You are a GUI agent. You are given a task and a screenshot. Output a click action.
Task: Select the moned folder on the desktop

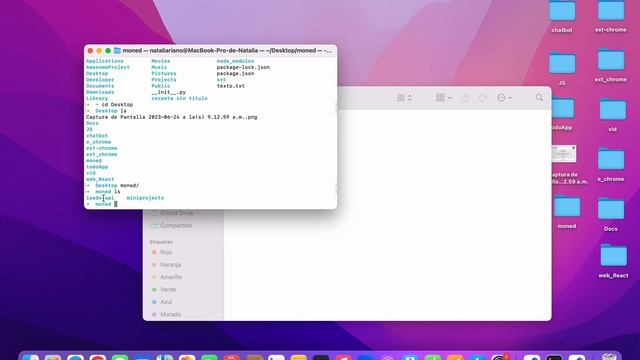tap(567, 207)
